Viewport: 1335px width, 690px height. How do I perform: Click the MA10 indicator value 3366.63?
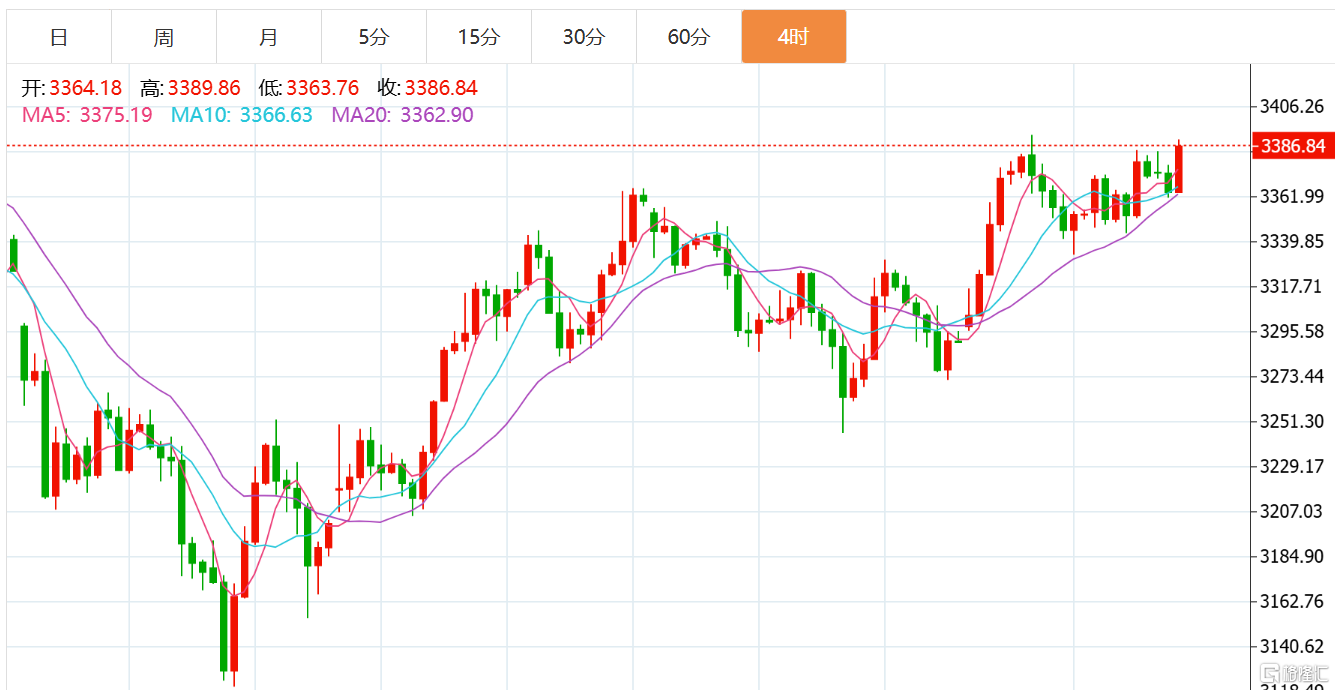[x=276, y=115]
